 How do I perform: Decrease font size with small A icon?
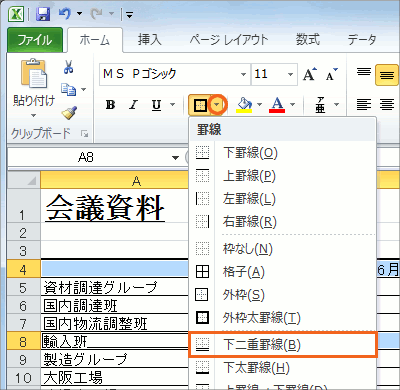tap(331, 74)
